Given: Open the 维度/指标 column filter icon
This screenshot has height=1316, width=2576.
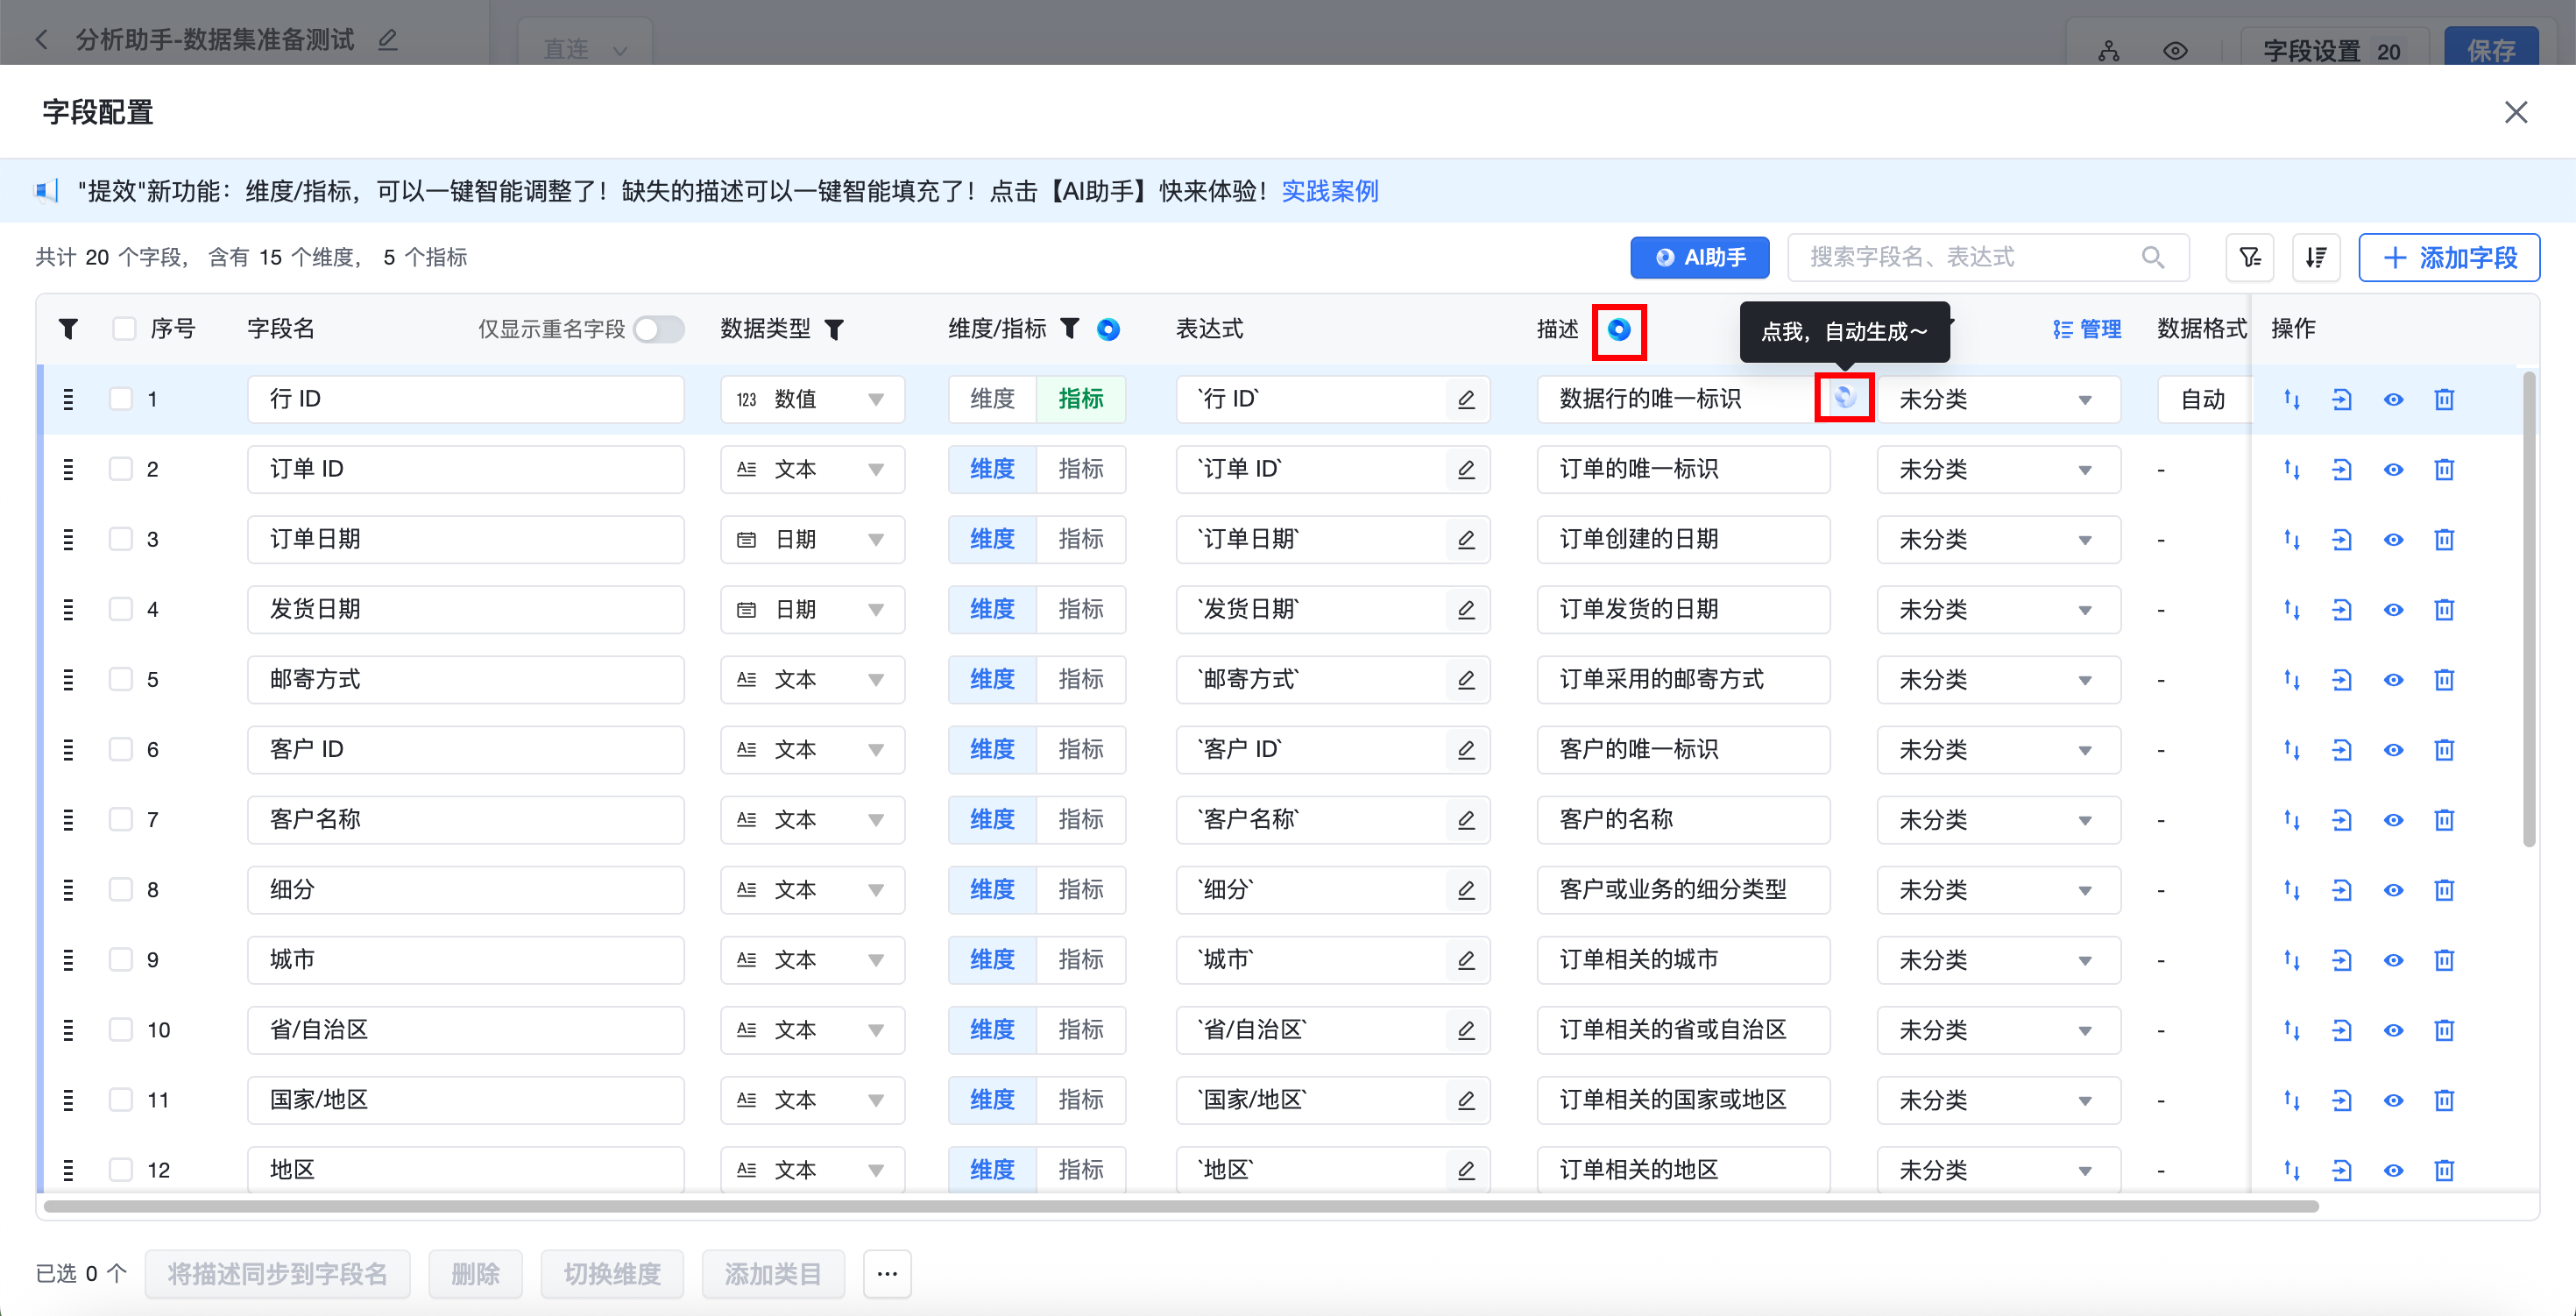Looking at the screenshot, I should (1069, 328).
